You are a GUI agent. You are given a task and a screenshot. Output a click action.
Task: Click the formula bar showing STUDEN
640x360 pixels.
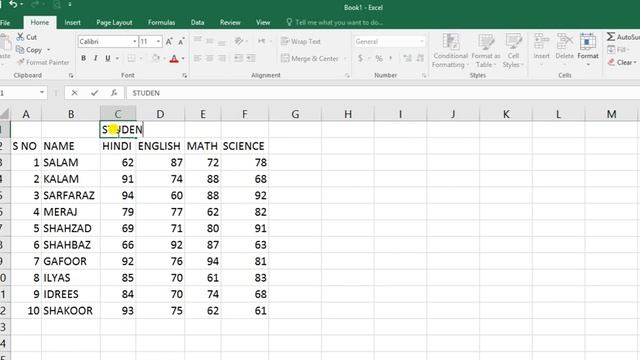[383, 93]
